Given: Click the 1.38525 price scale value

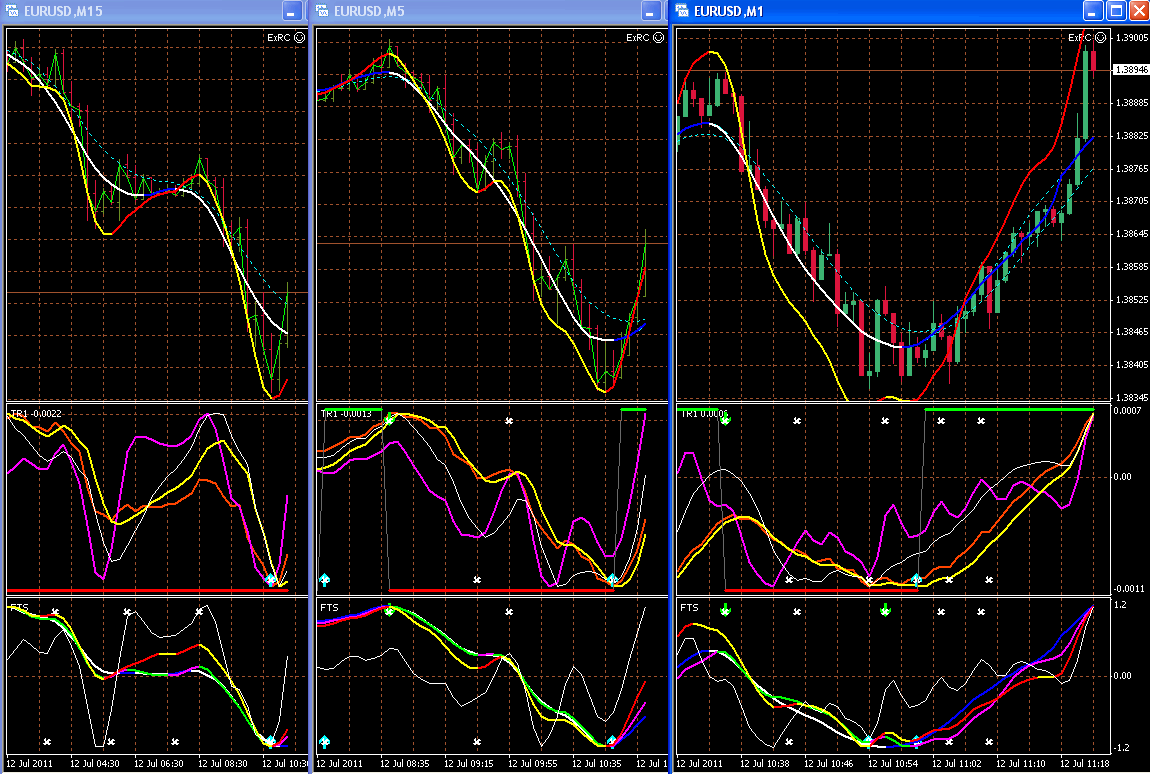Looking at the screenshot, I should tap(1132, 299).
